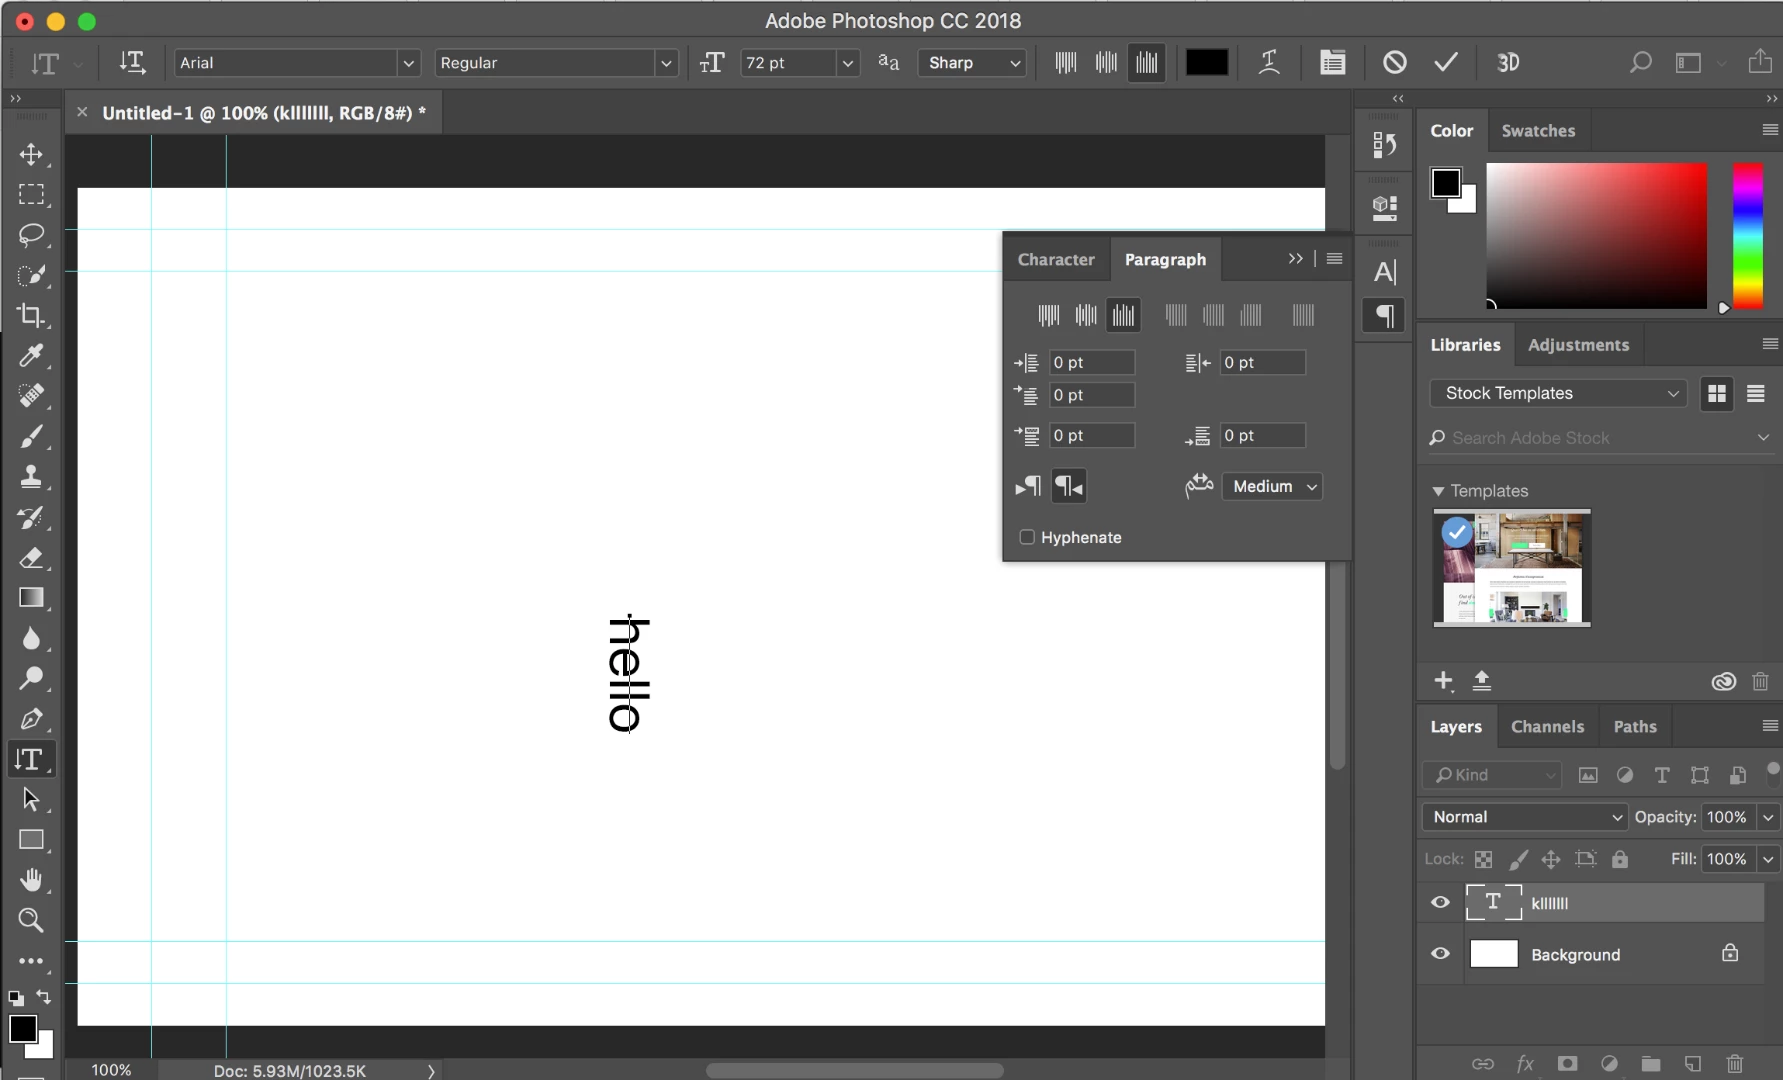This screenshot has width=1783, height=1080.
Task: Select the Quick Selection tool
Action: pyautogui.click(x=31, y=275)
